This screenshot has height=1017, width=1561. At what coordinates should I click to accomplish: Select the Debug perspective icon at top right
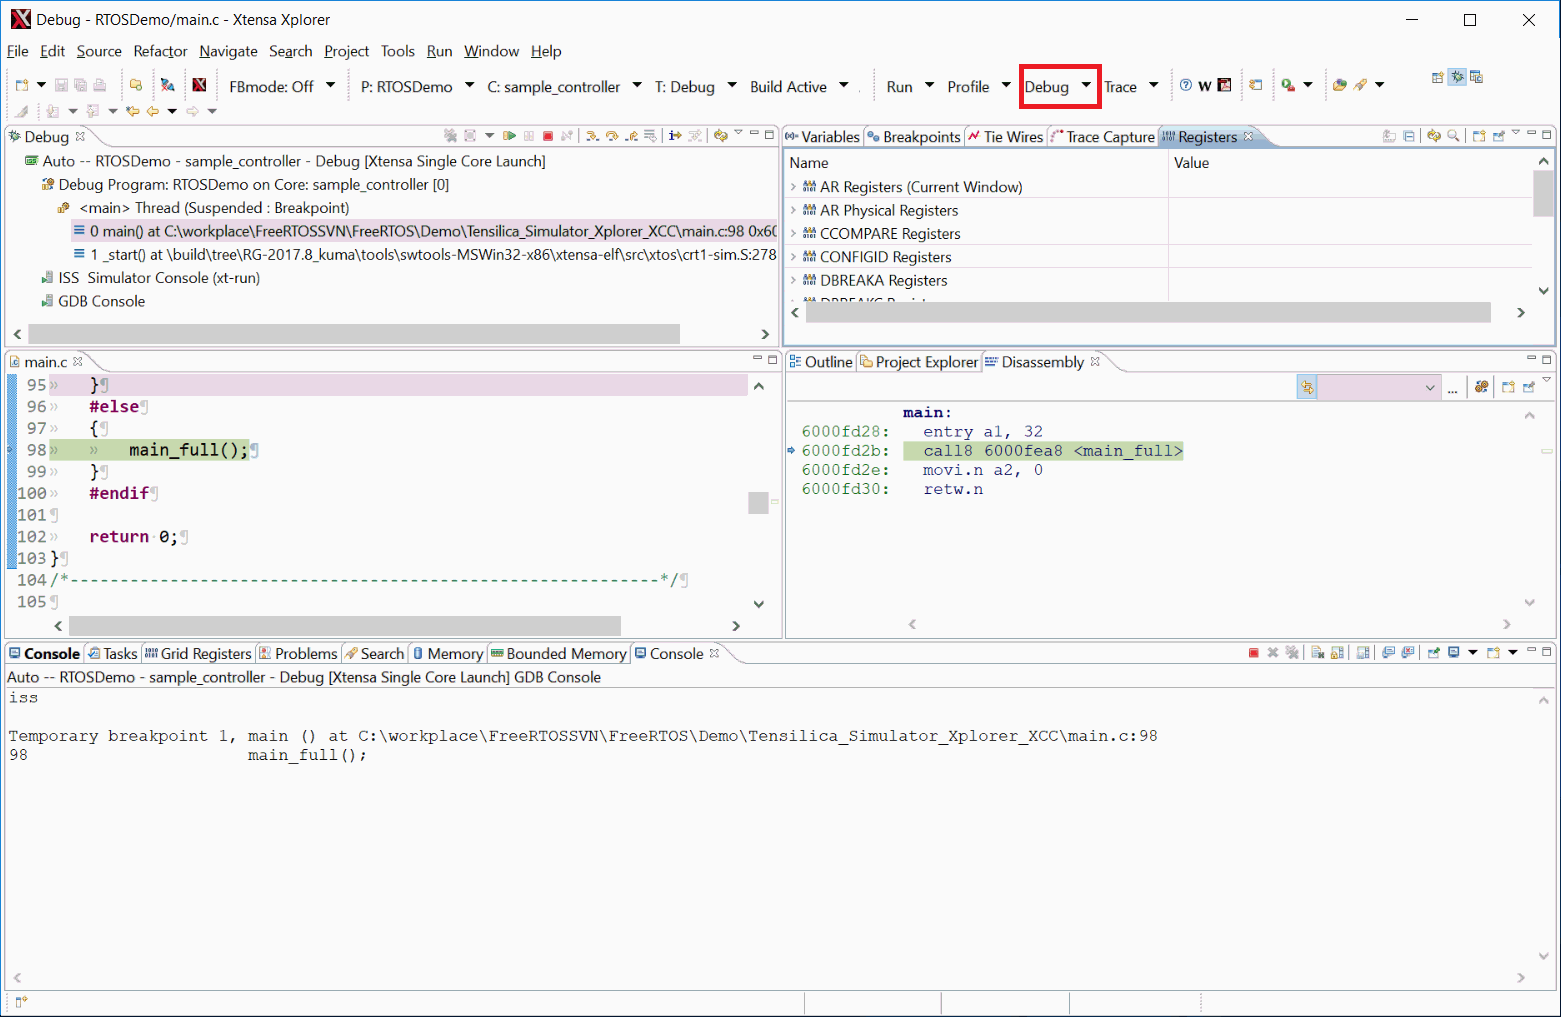click(1457, 77)
